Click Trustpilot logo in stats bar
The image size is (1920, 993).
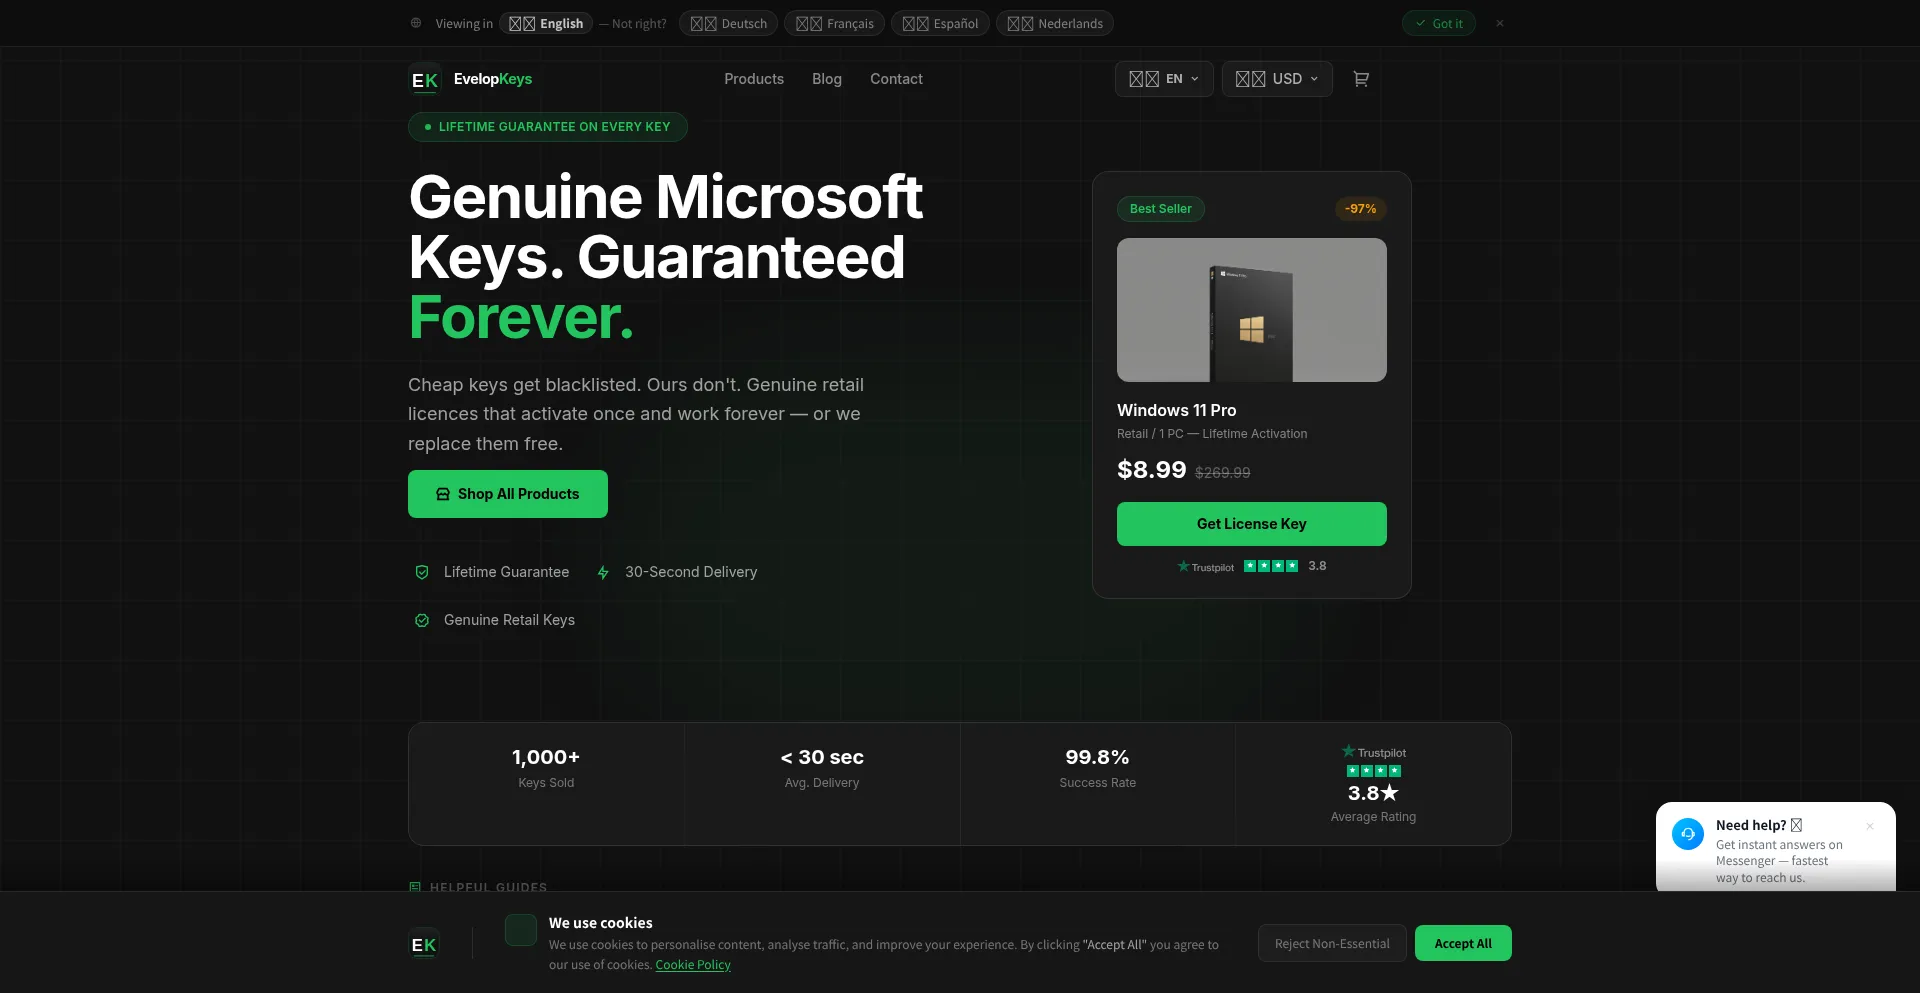click(x=1374, y=752)
